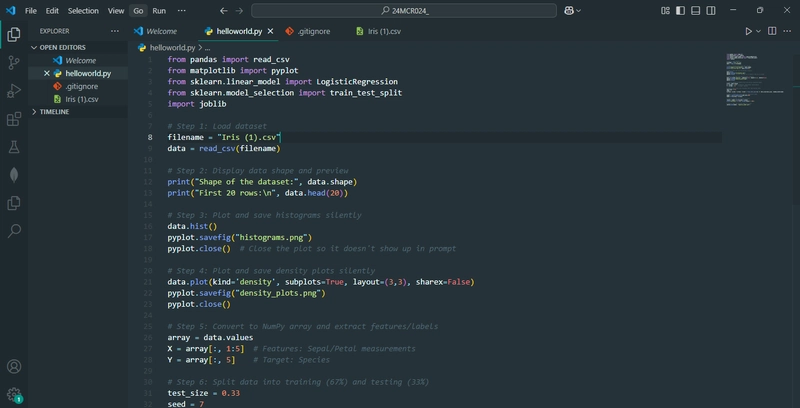Toggle the bottom panel layout
Viewport: 800px width, 408px height.
695,11
